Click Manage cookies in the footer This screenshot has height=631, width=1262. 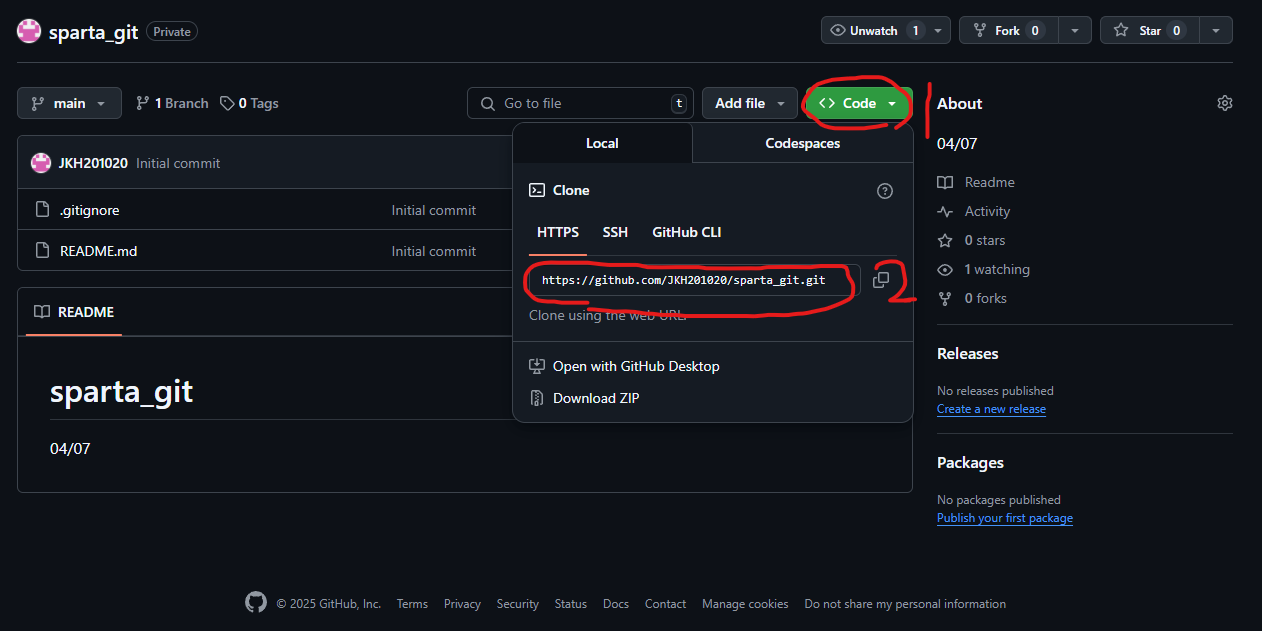745,603
